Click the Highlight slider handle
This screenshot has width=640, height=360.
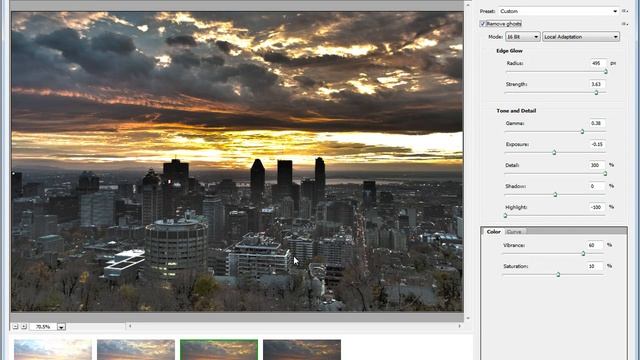tap(505, 216)
